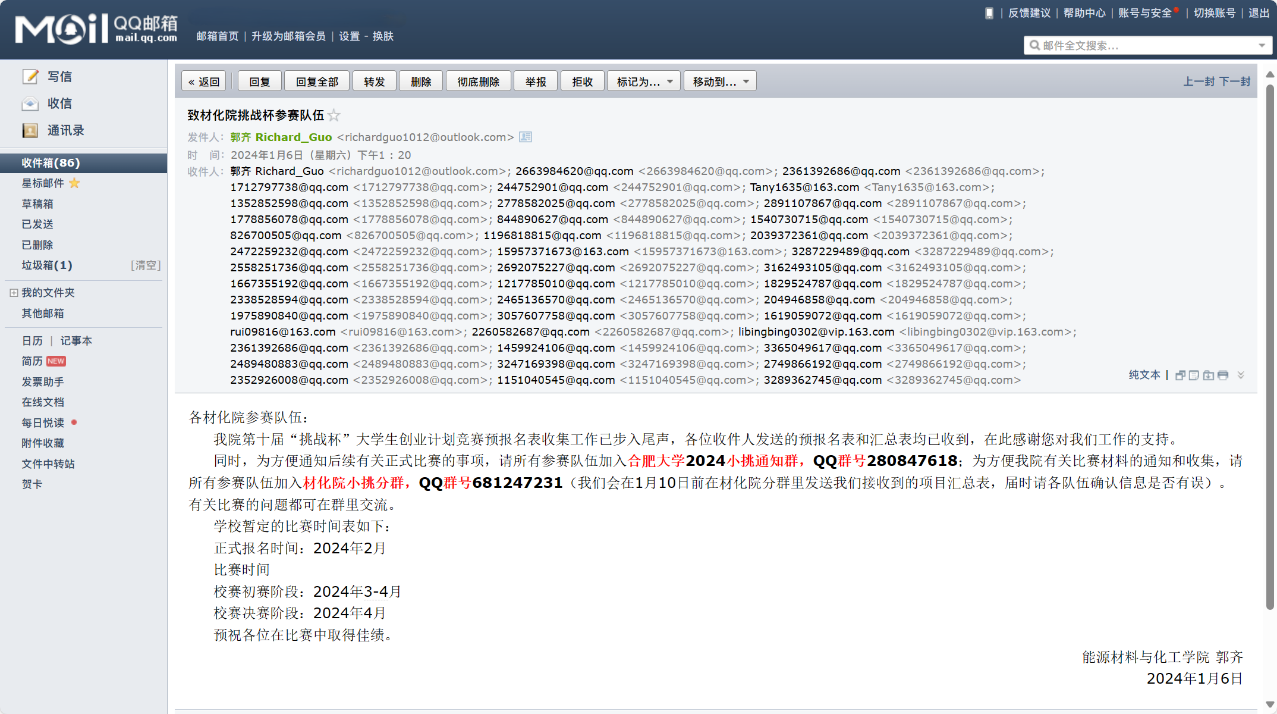Click the 收信 receive mail icon
This screenshot has width=1277, height=714.
coord(30,103)
